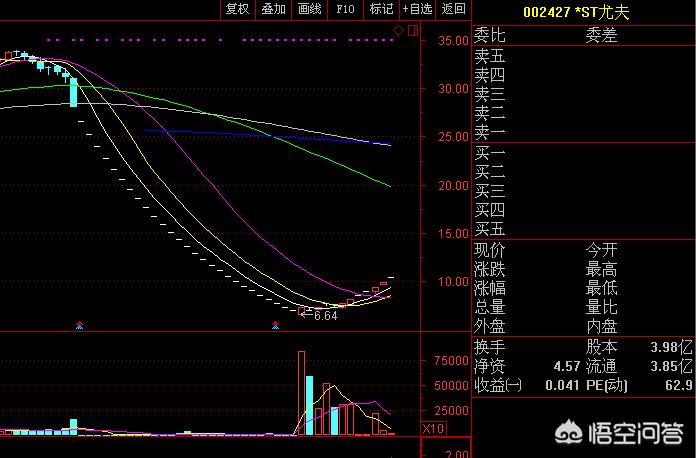Click the X10 volume scale box
Viewport: 696px width, 458px height.
point(433,429)
